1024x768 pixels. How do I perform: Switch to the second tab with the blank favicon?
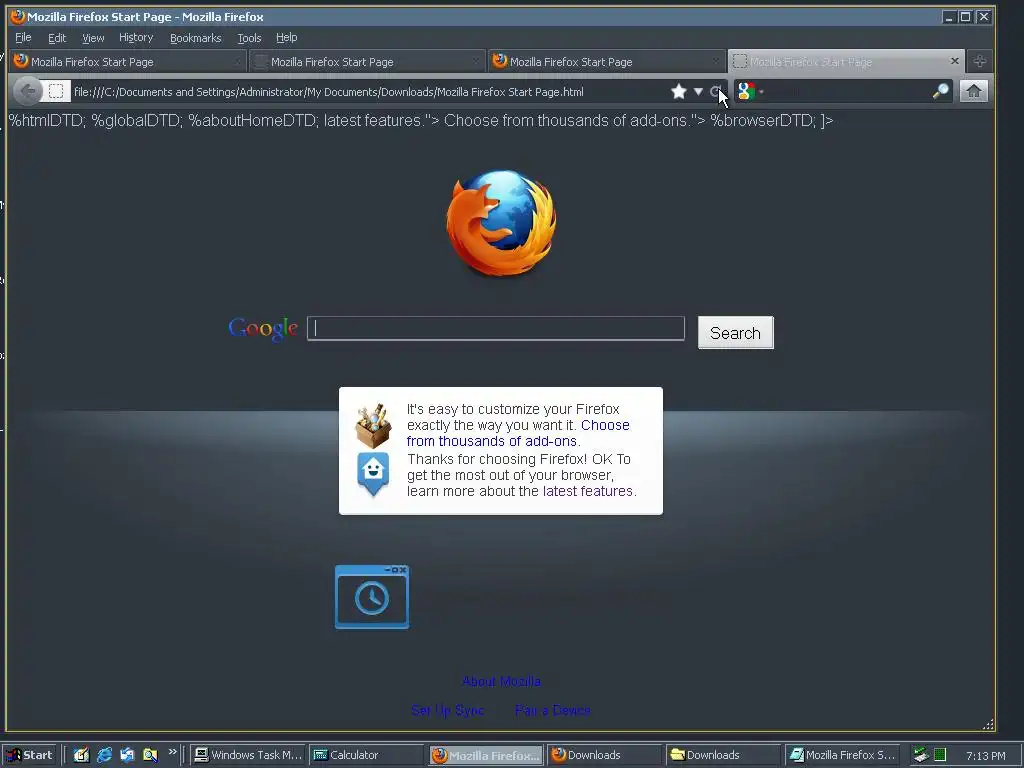[x=367, y=61]
